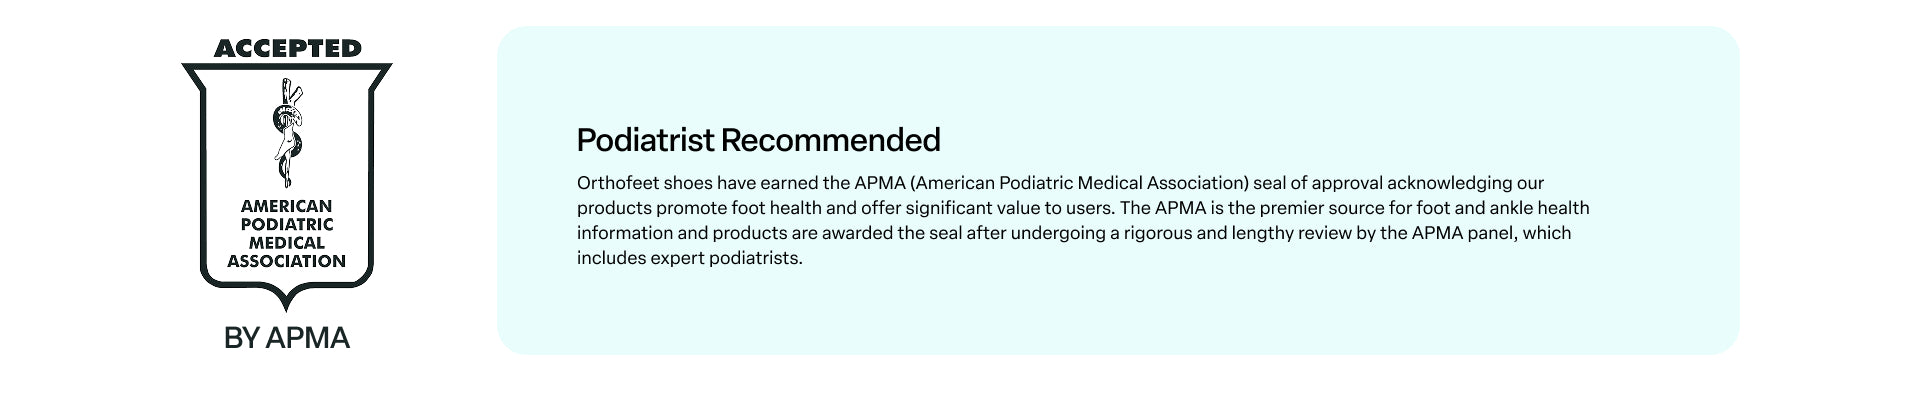The width and height of the screenshot is (1920, 400).
Task: Click the "BY APMA" label under the seal
Action: [x=287, y=338]
